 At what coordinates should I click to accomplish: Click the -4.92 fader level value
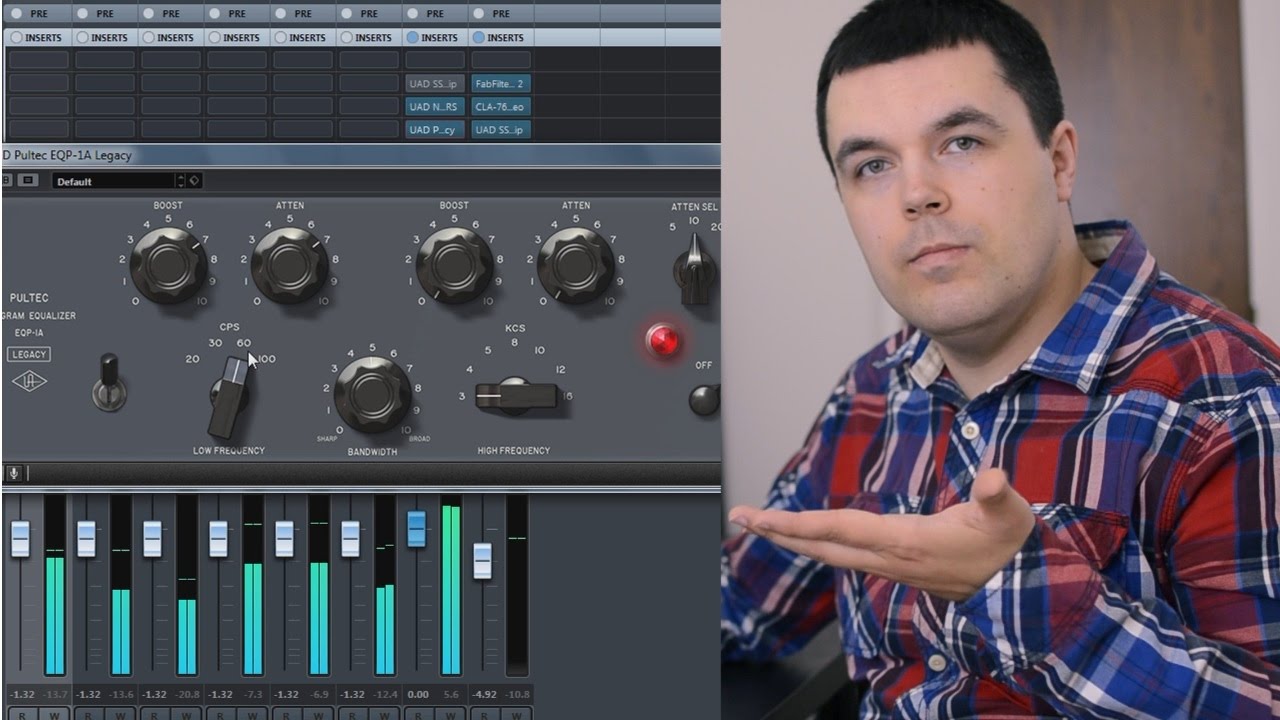point(485,694)
